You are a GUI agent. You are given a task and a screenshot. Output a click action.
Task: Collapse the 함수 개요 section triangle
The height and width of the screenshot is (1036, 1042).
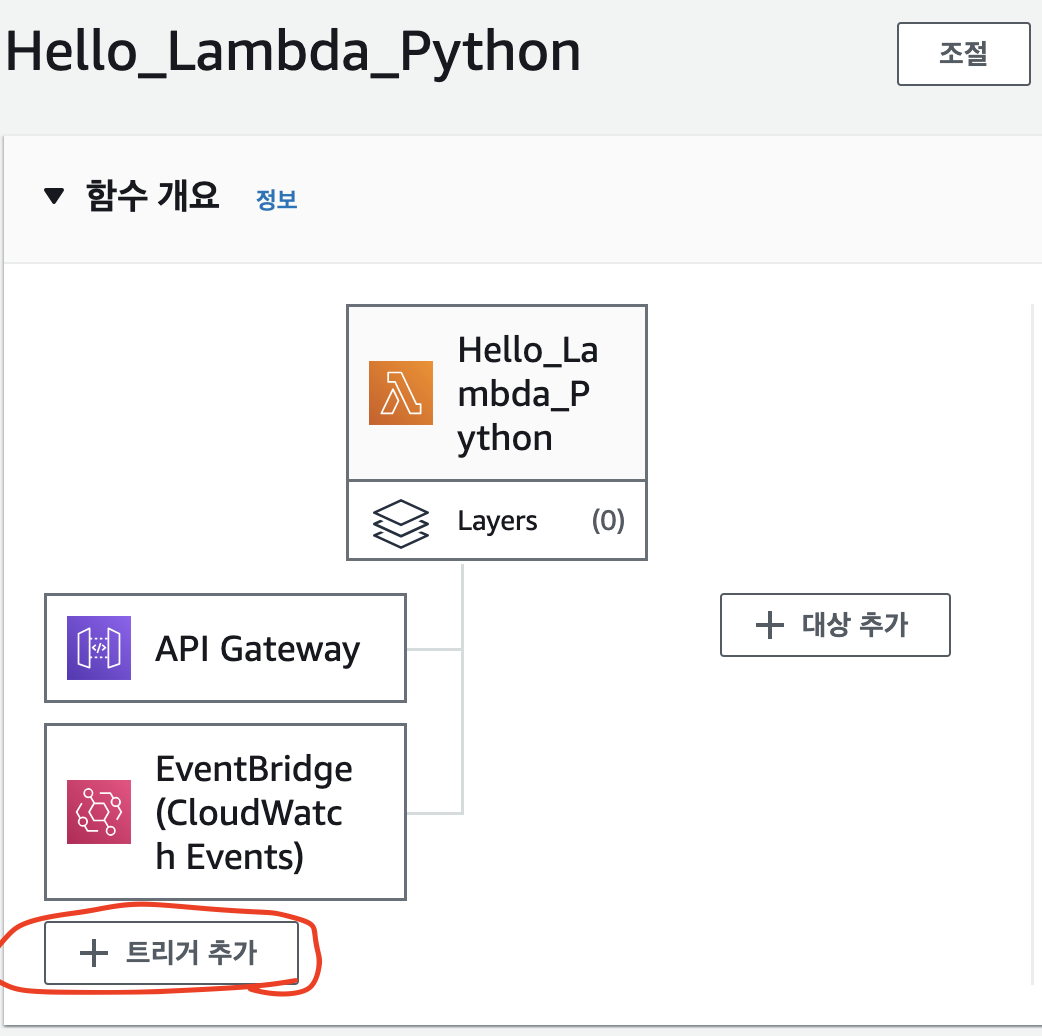54,196
